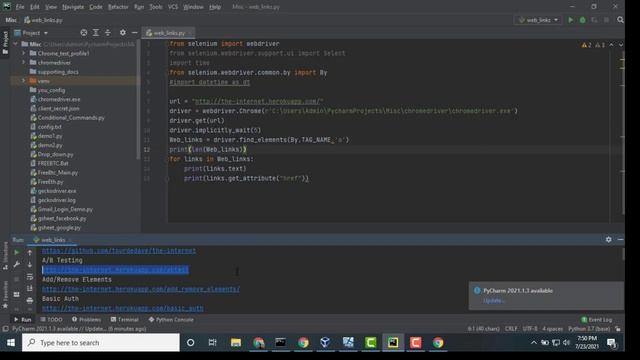Open Cortana circle icon on taskbar
Screen dimensions: 640x360
(x=191, y=342)
